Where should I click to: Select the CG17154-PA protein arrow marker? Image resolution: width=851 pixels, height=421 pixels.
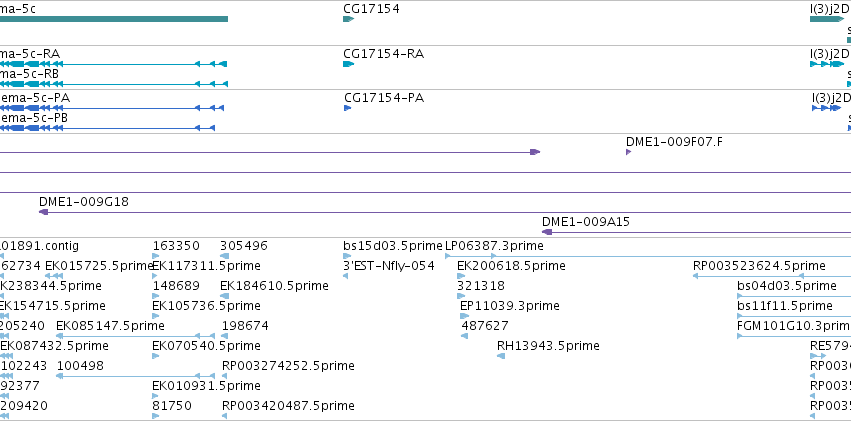348,108
